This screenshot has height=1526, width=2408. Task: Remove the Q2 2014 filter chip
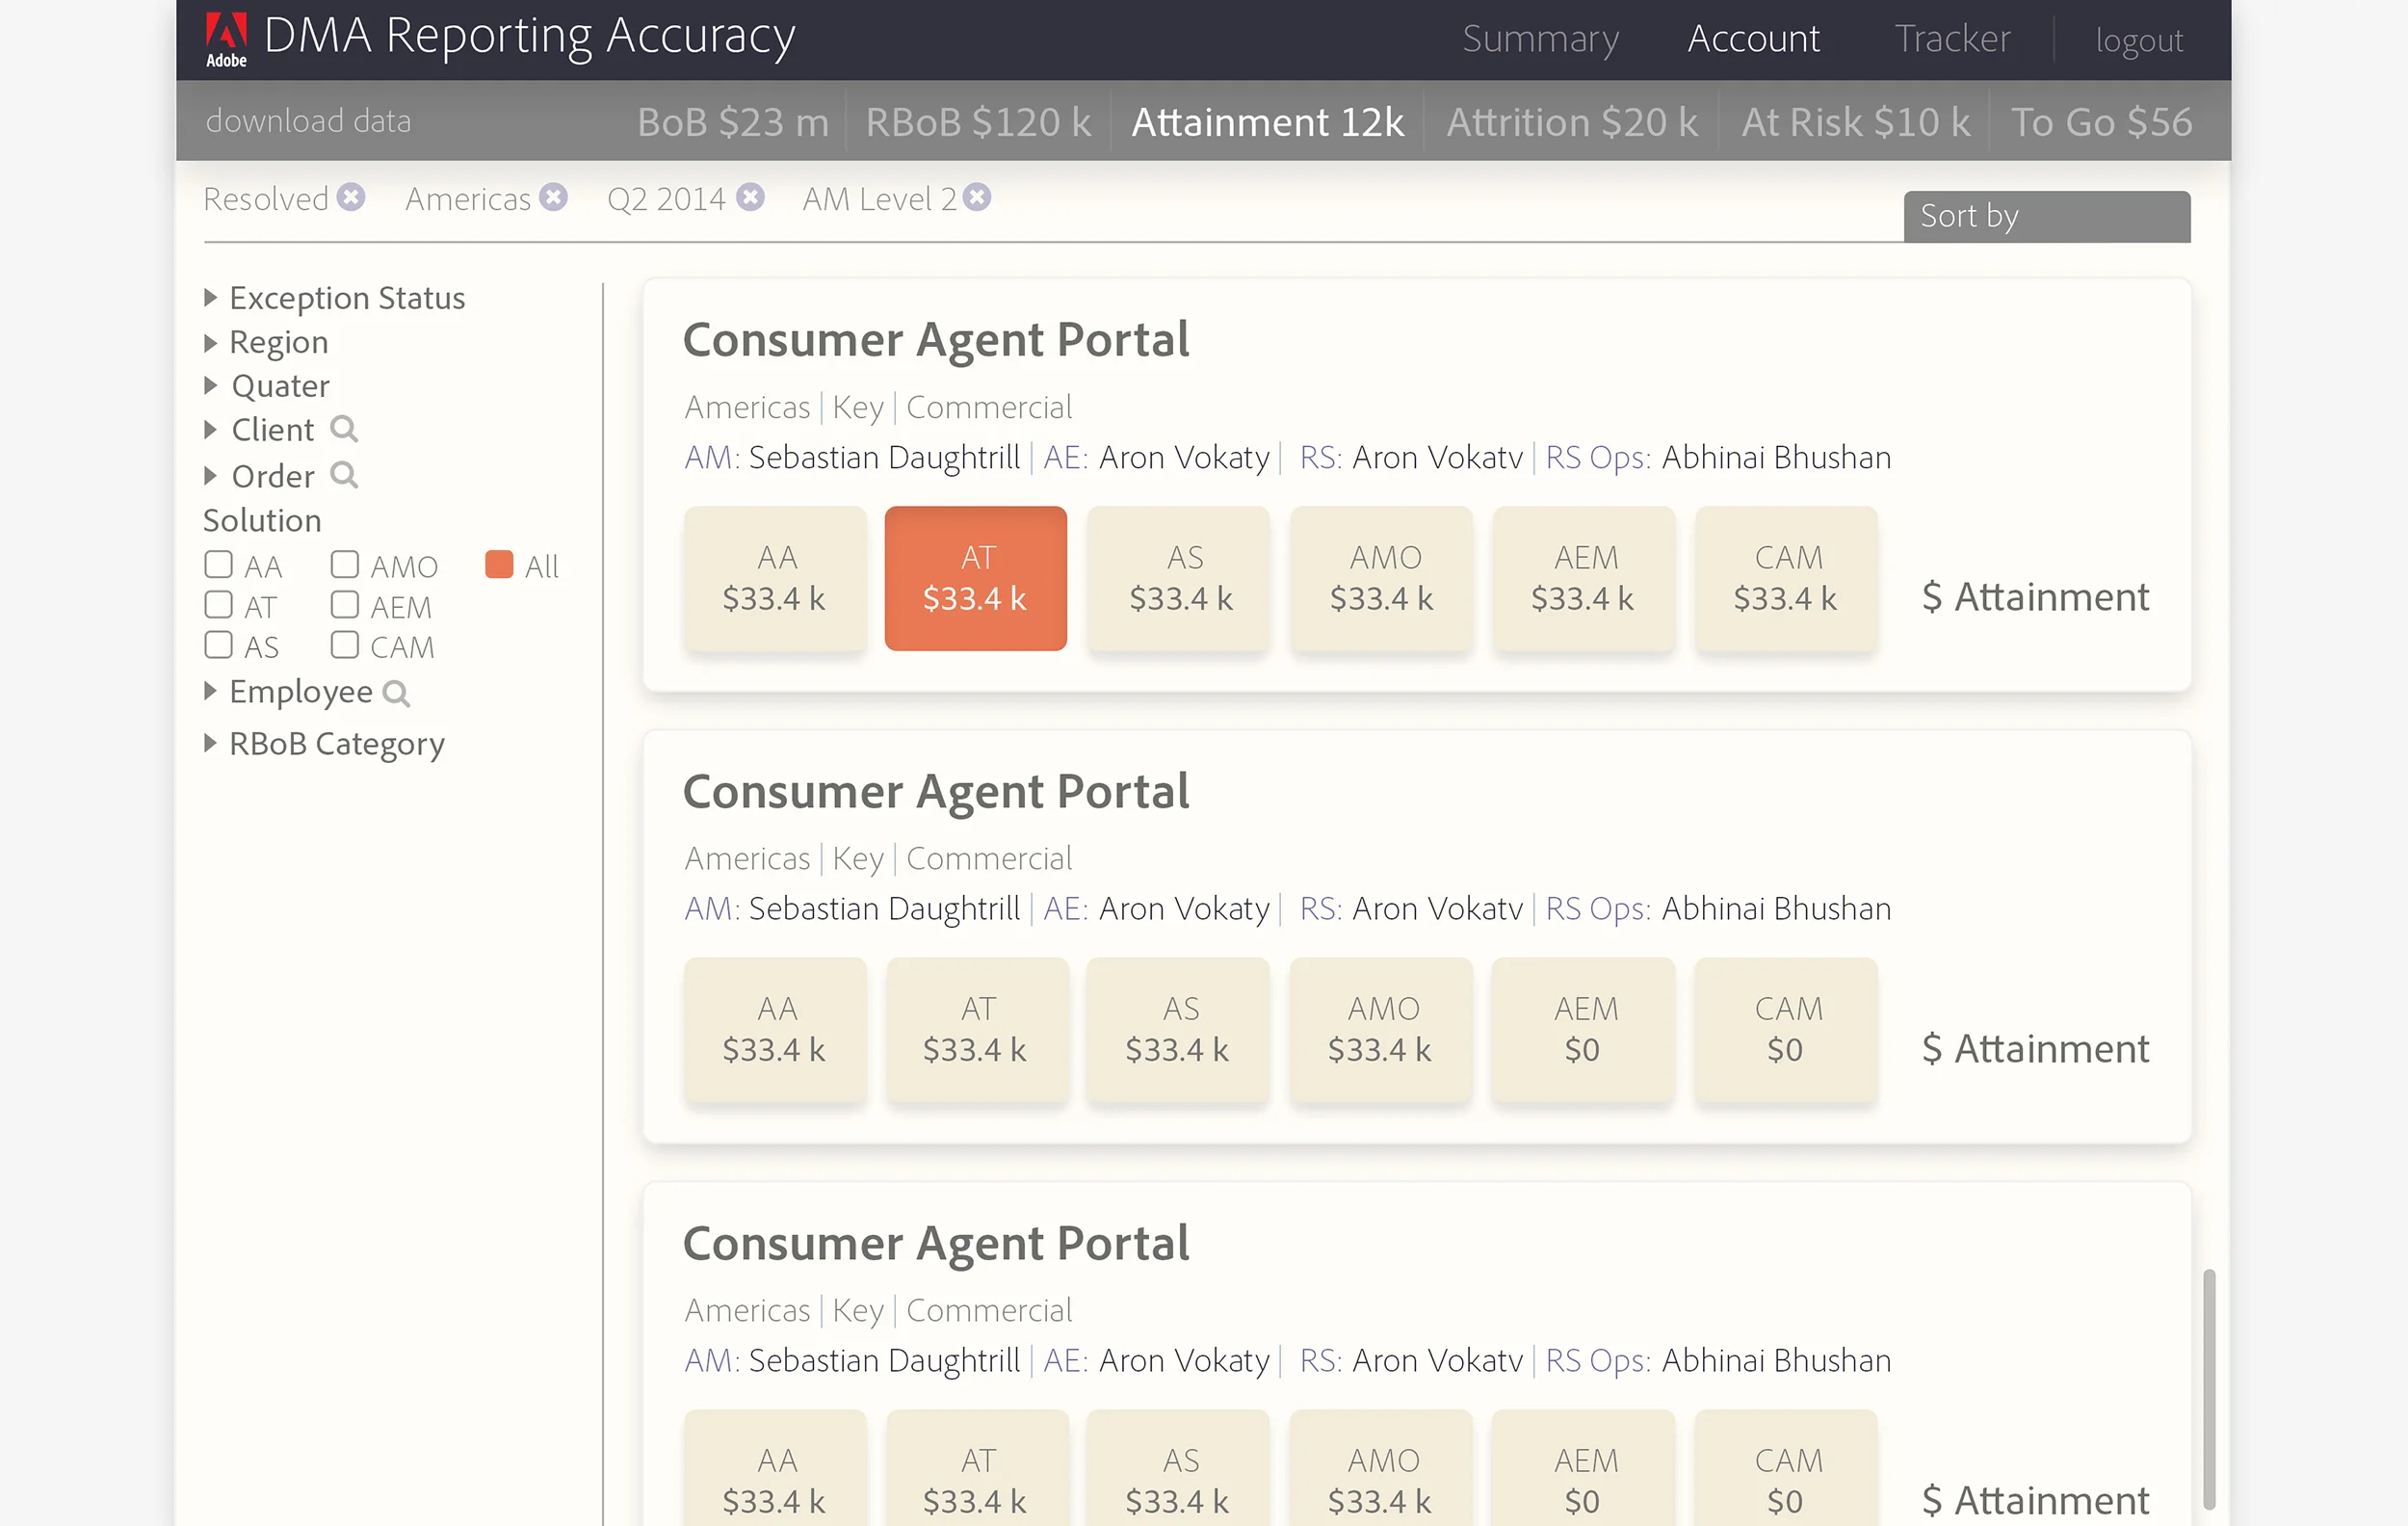750,197
